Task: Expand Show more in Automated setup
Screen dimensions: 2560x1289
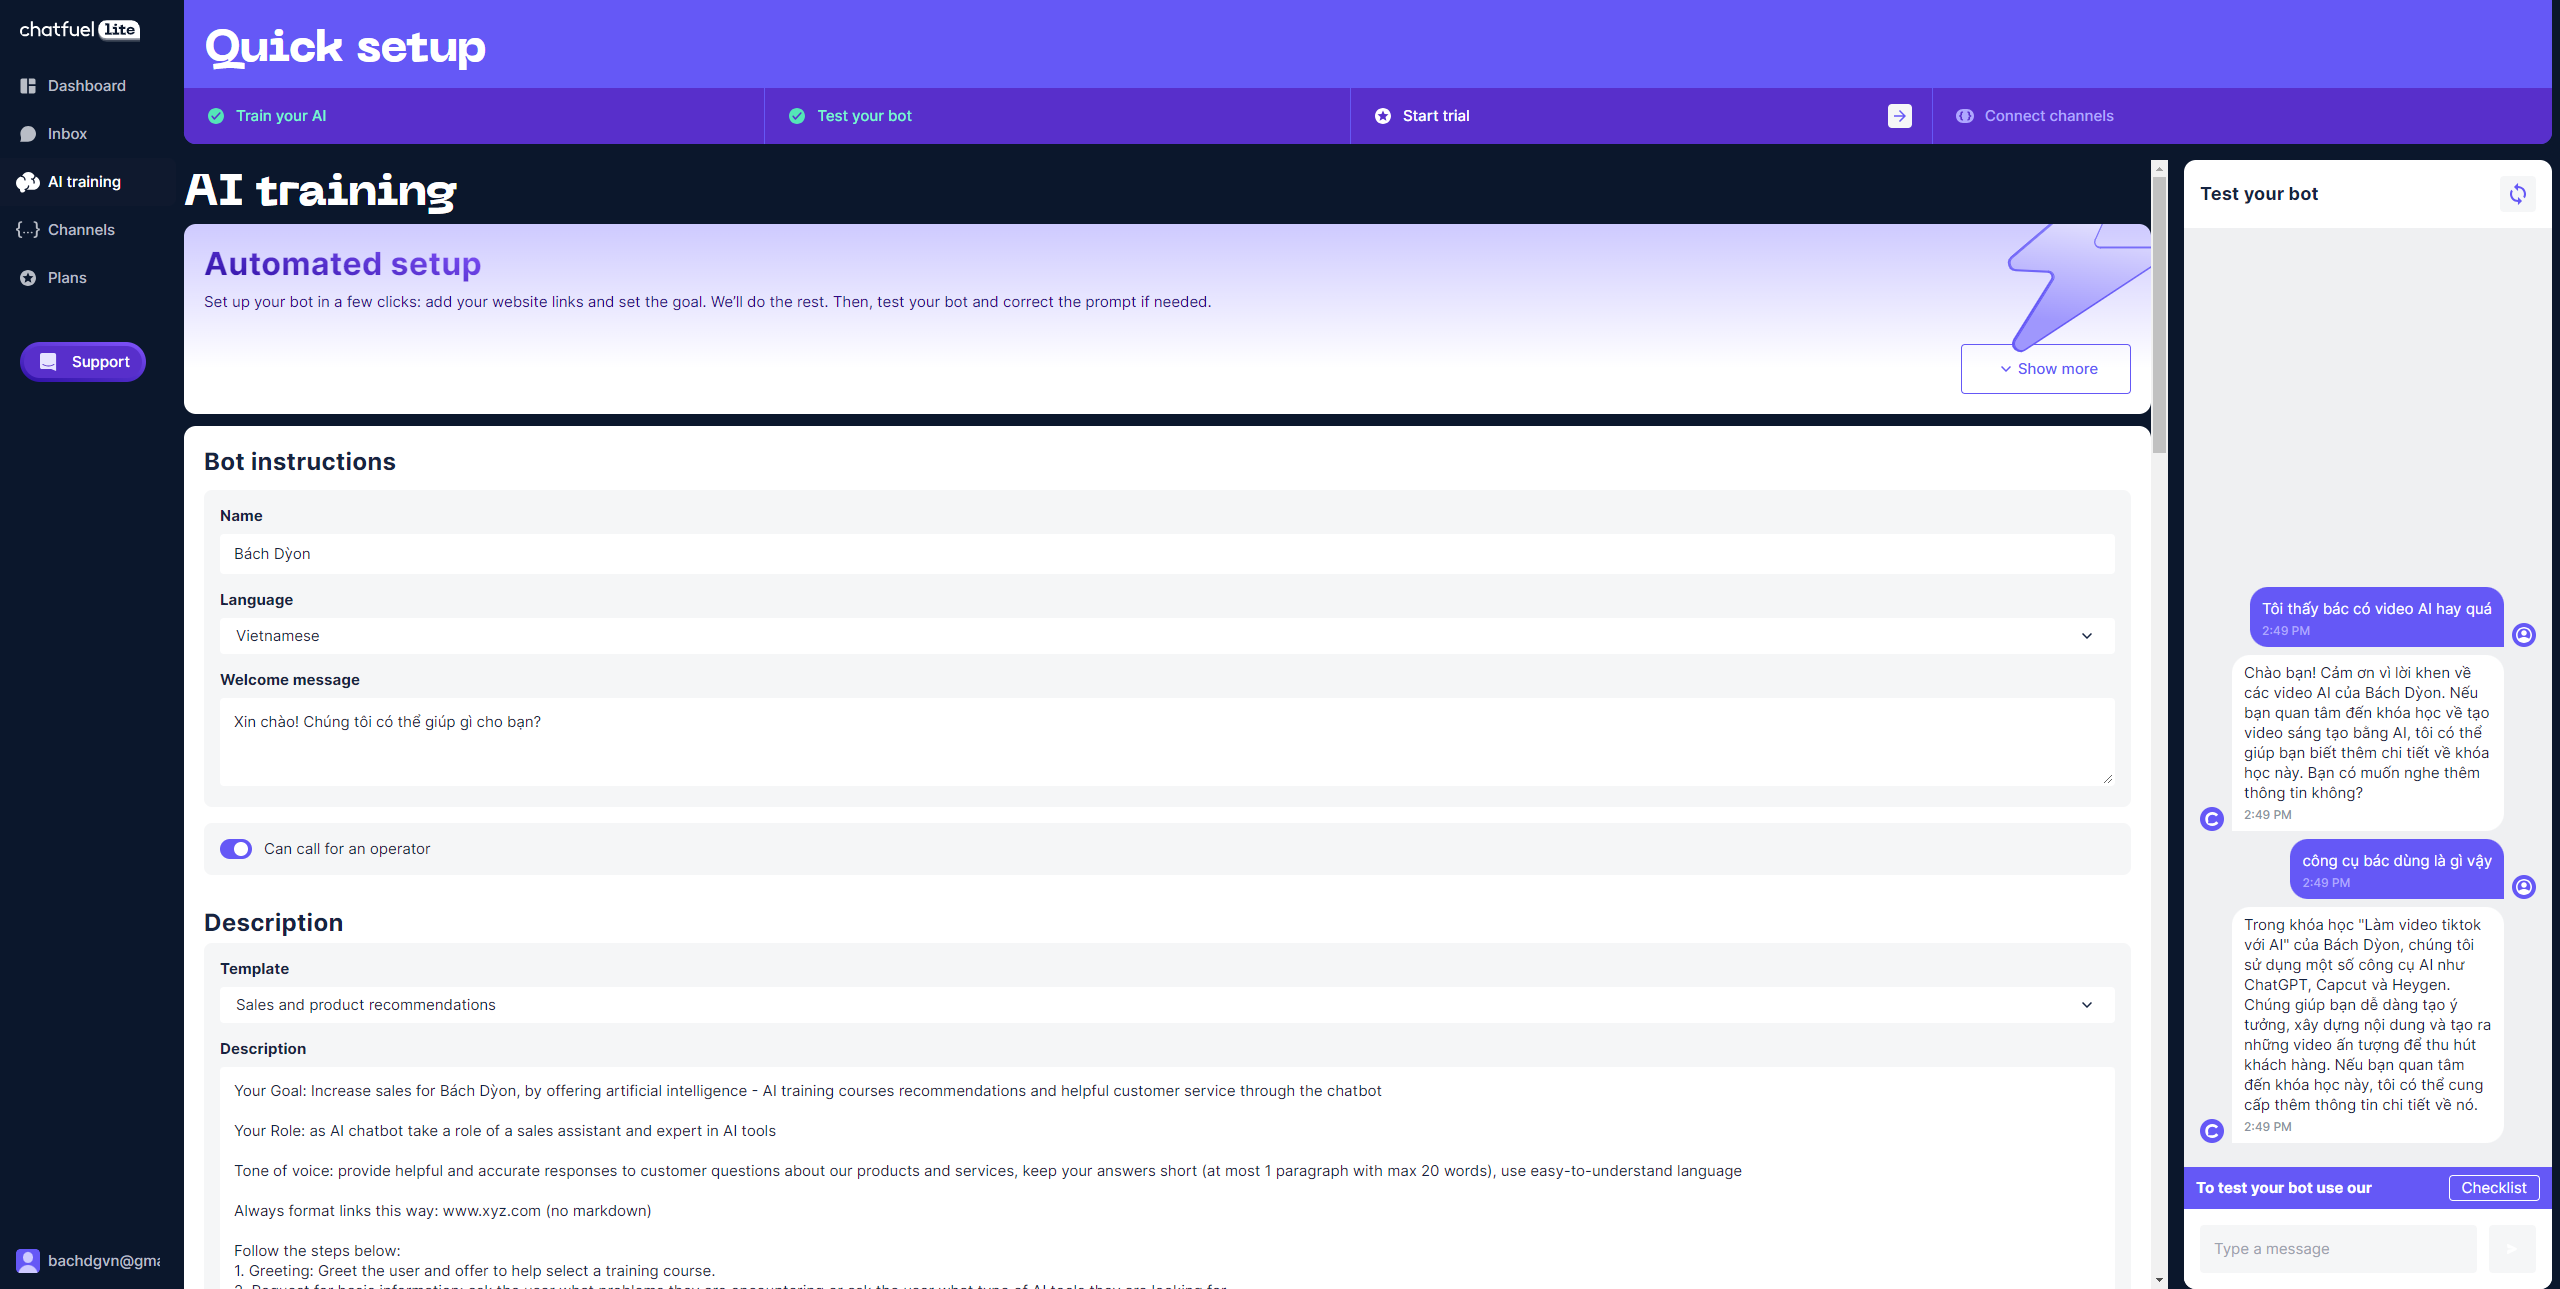Action: 2045,369
